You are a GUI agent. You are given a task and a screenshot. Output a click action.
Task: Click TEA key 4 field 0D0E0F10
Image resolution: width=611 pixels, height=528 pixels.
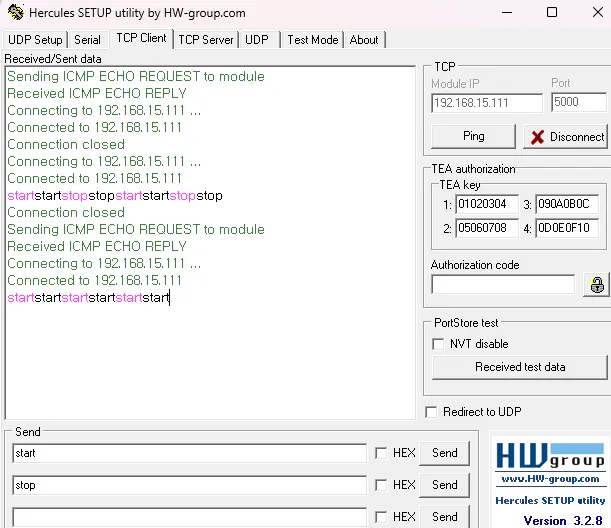pos(567,228)
